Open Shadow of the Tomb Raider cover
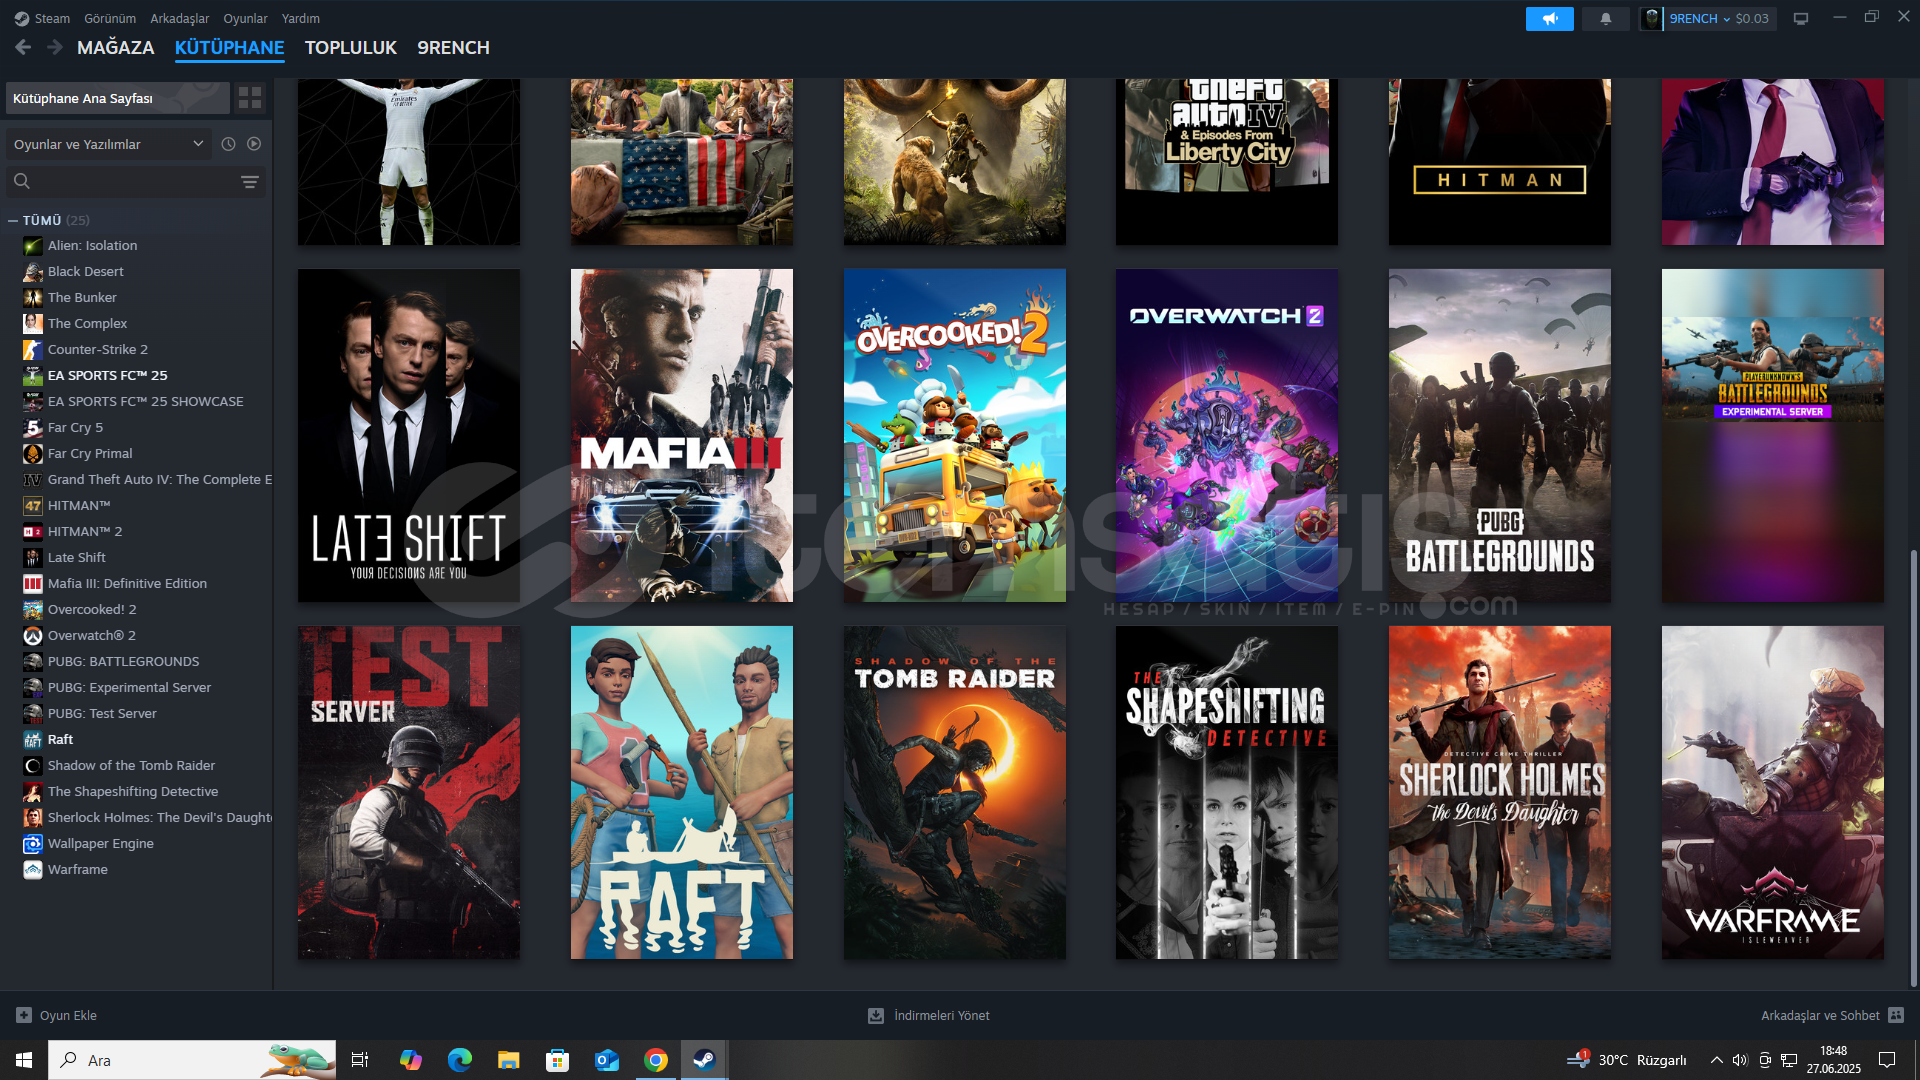This screenshot has width=1920, height=1080. click(x=955, y=793)
